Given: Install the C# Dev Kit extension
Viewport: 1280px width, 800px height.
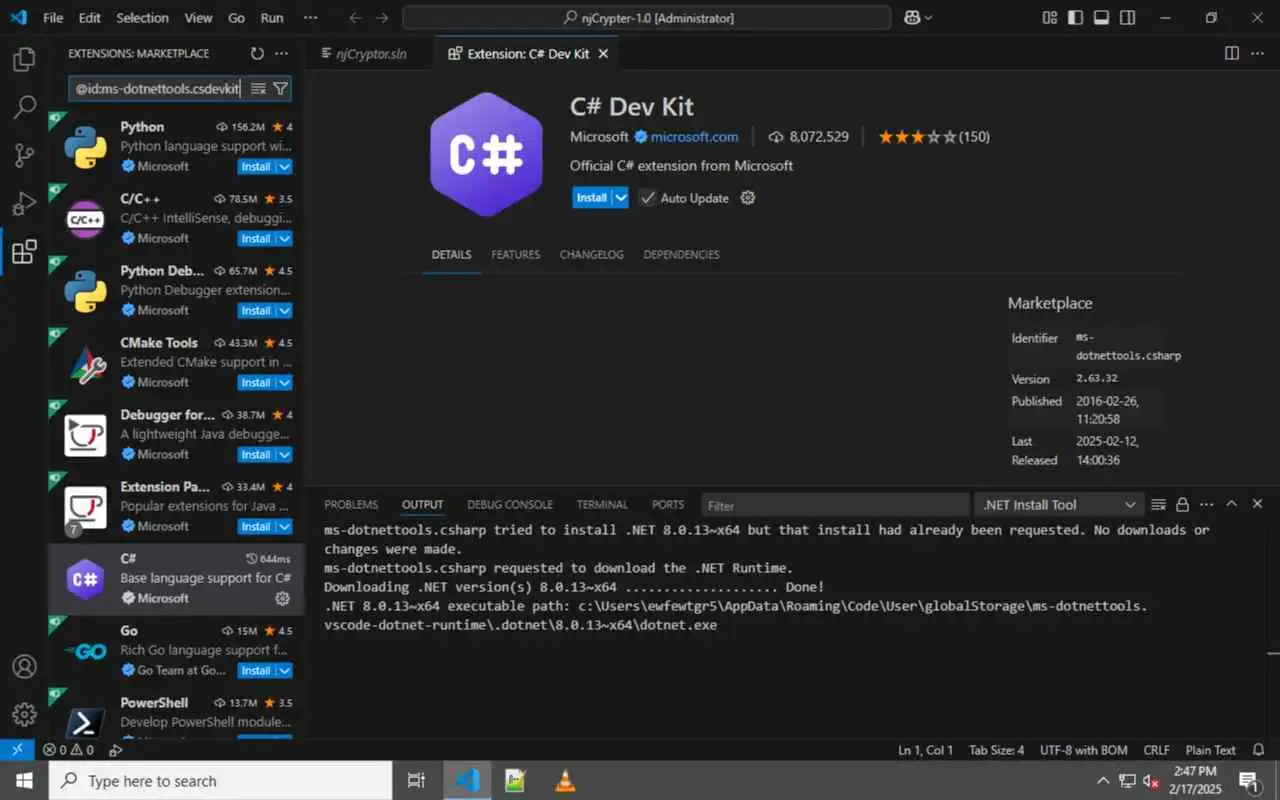Looking at the screenshot, I should point(592,198).
